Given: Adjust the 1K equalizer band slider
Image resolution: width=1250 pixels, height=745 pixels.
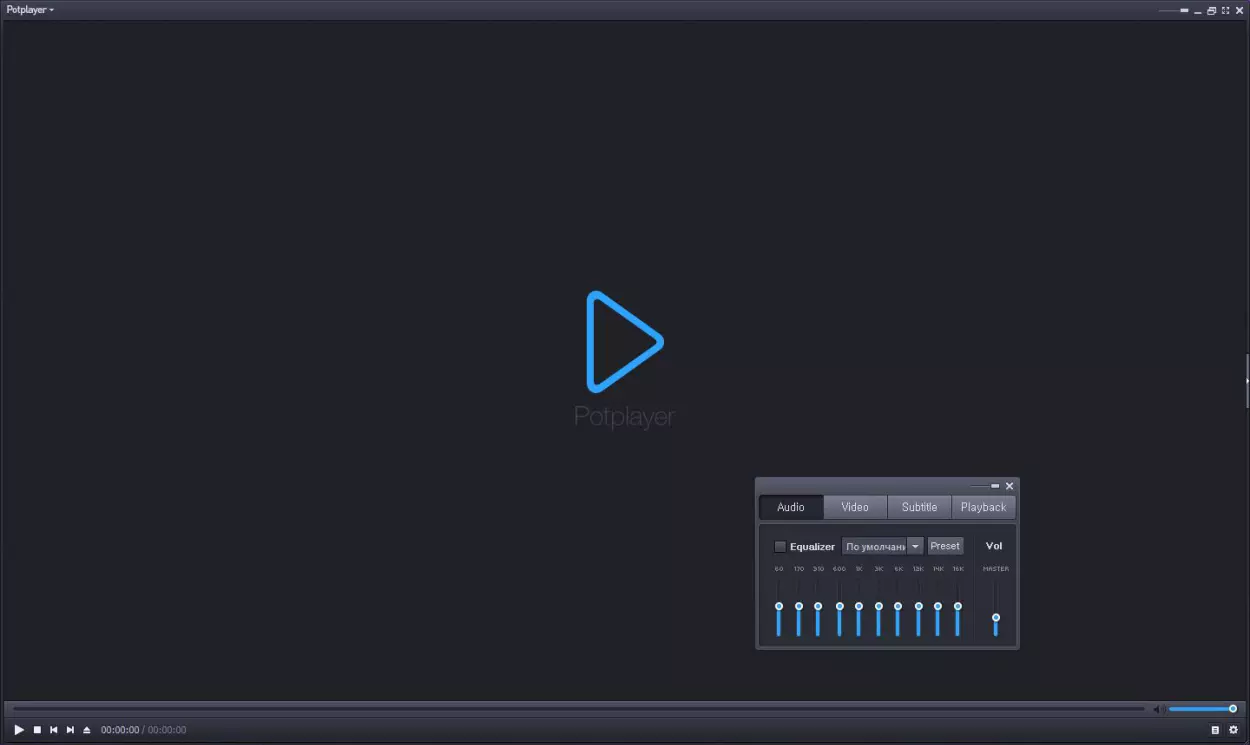Looking at the screenshot, I should point(859,606).
